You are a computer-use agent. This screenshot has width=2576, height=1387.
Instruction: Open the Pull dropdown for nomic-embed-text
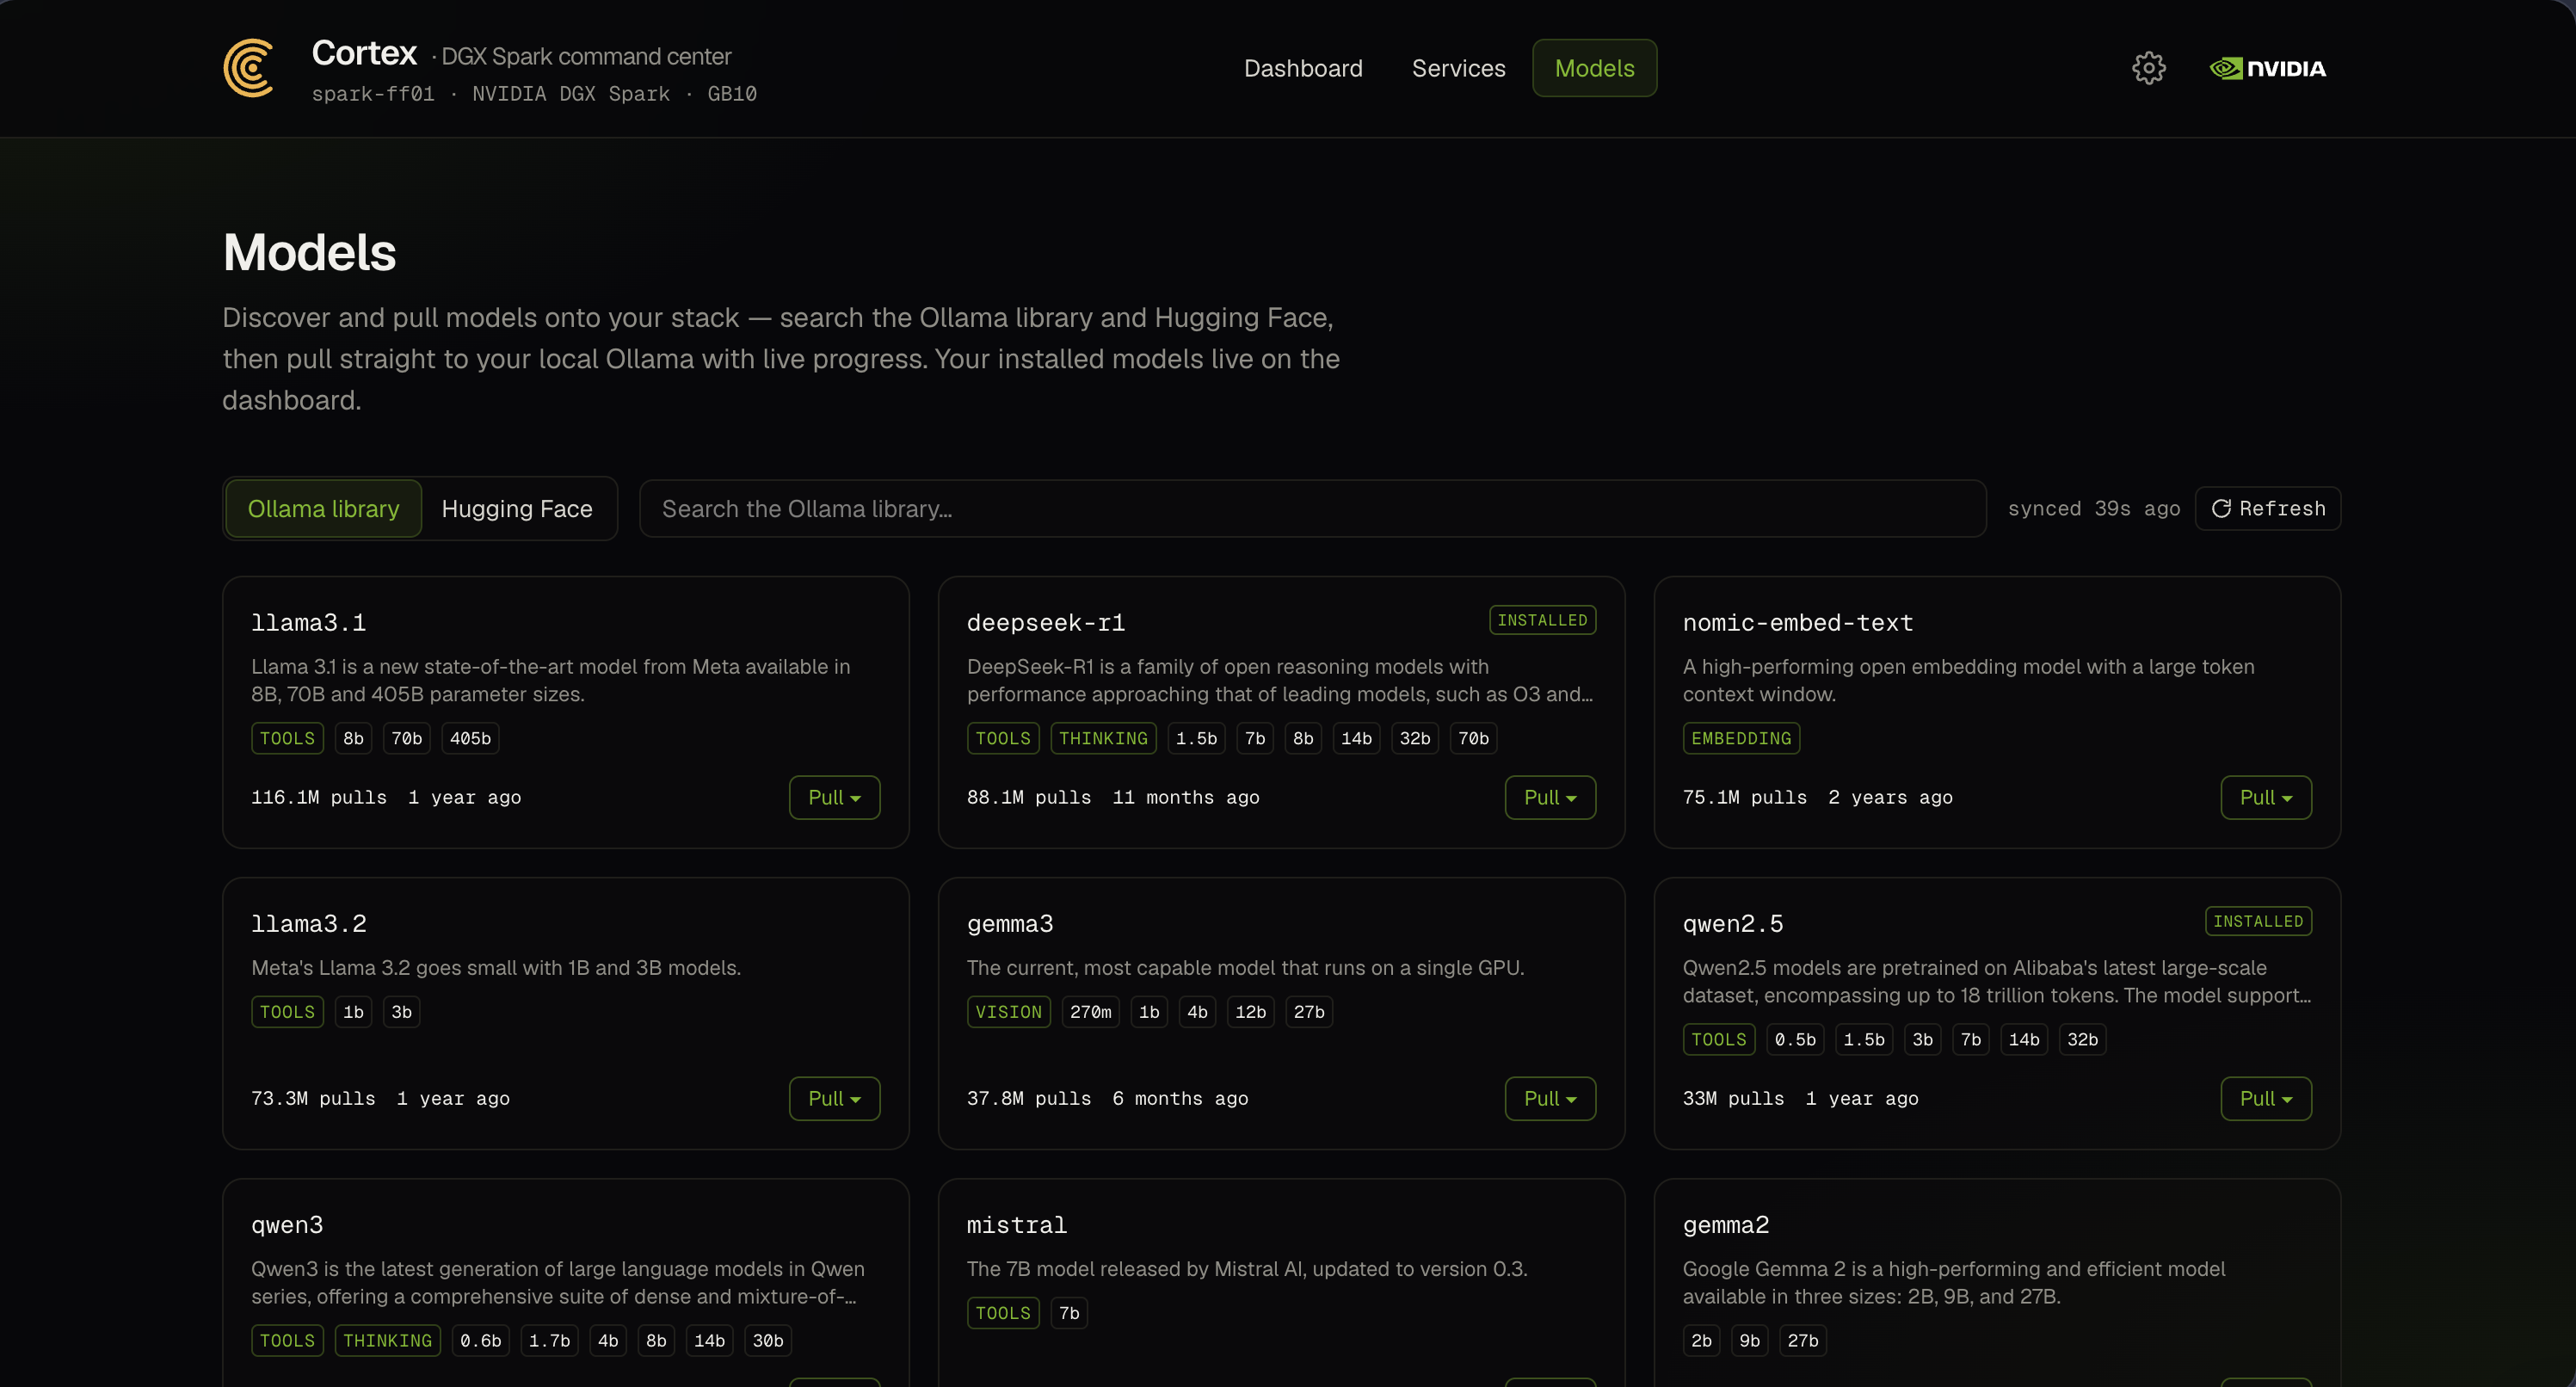coord(2266,797)
